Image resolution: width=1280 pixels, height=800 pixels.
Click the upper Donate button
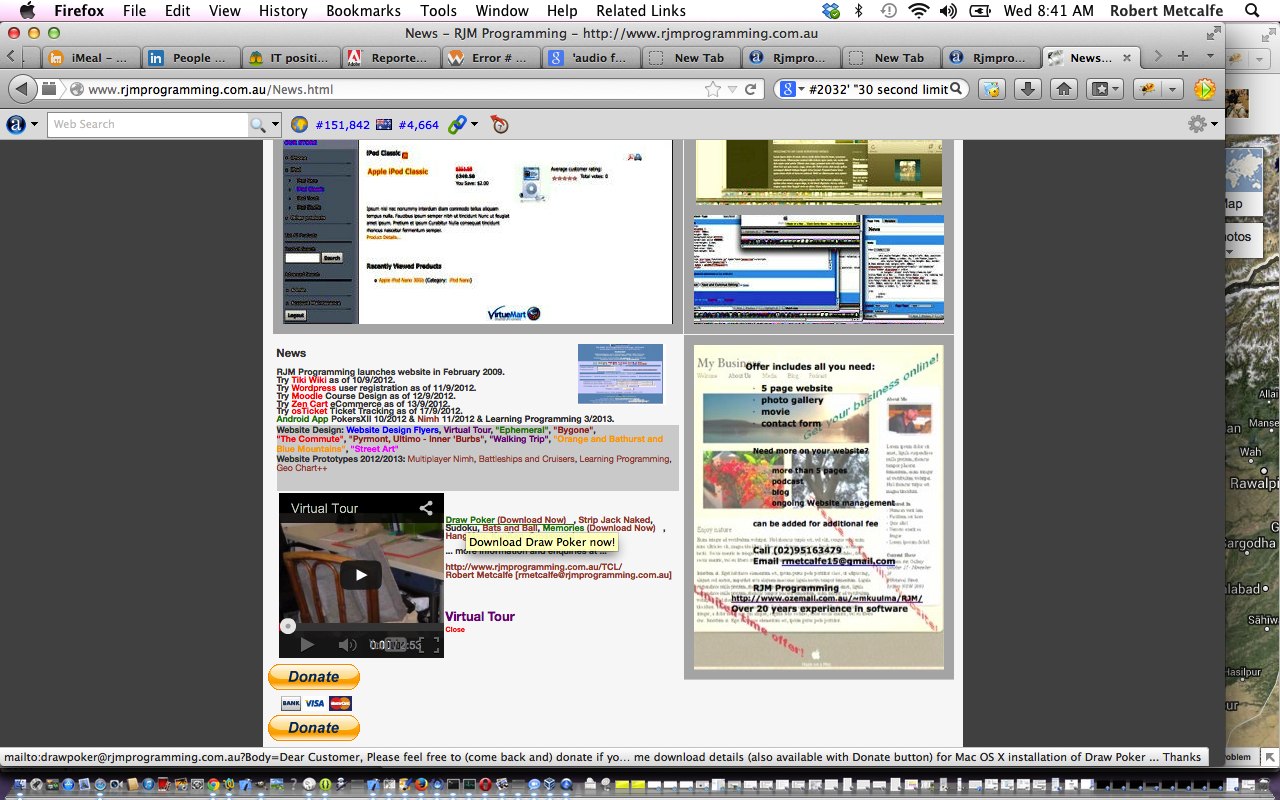click(313, 677)
